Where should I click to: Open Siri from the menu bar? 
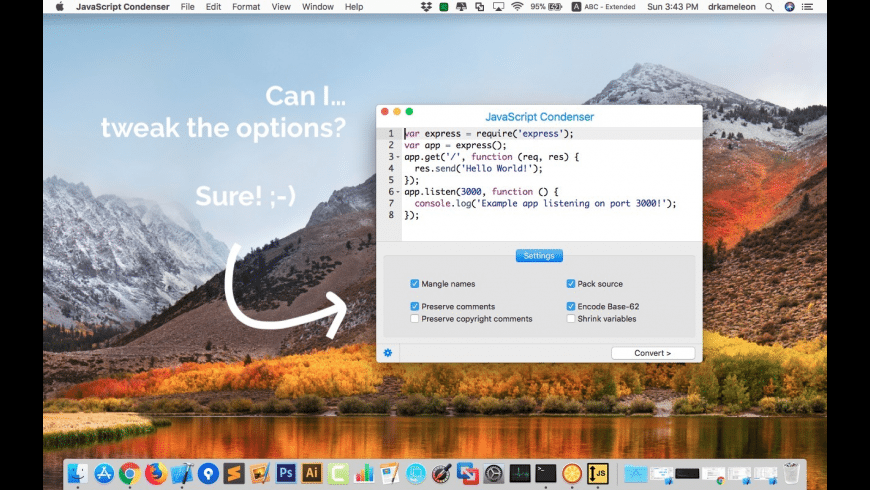point(789,7)
